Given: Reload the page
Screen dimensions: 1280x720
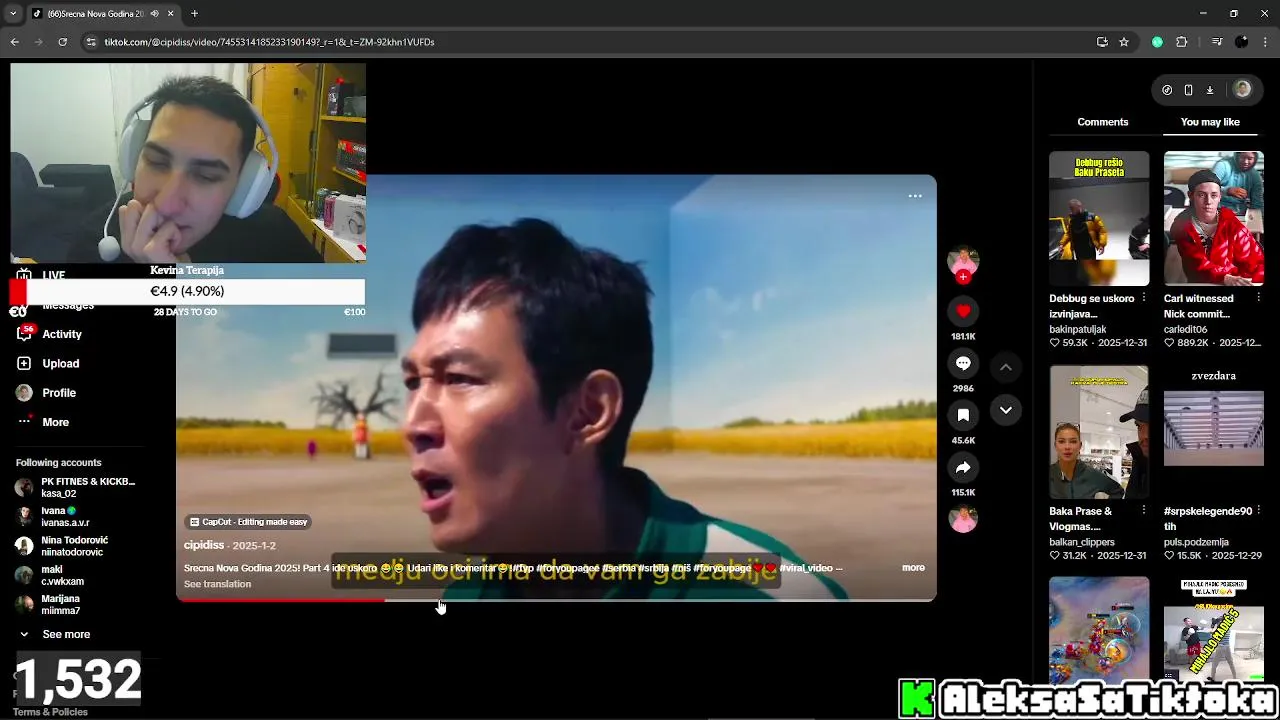Looking at the screenshot, I should [63, 42].
